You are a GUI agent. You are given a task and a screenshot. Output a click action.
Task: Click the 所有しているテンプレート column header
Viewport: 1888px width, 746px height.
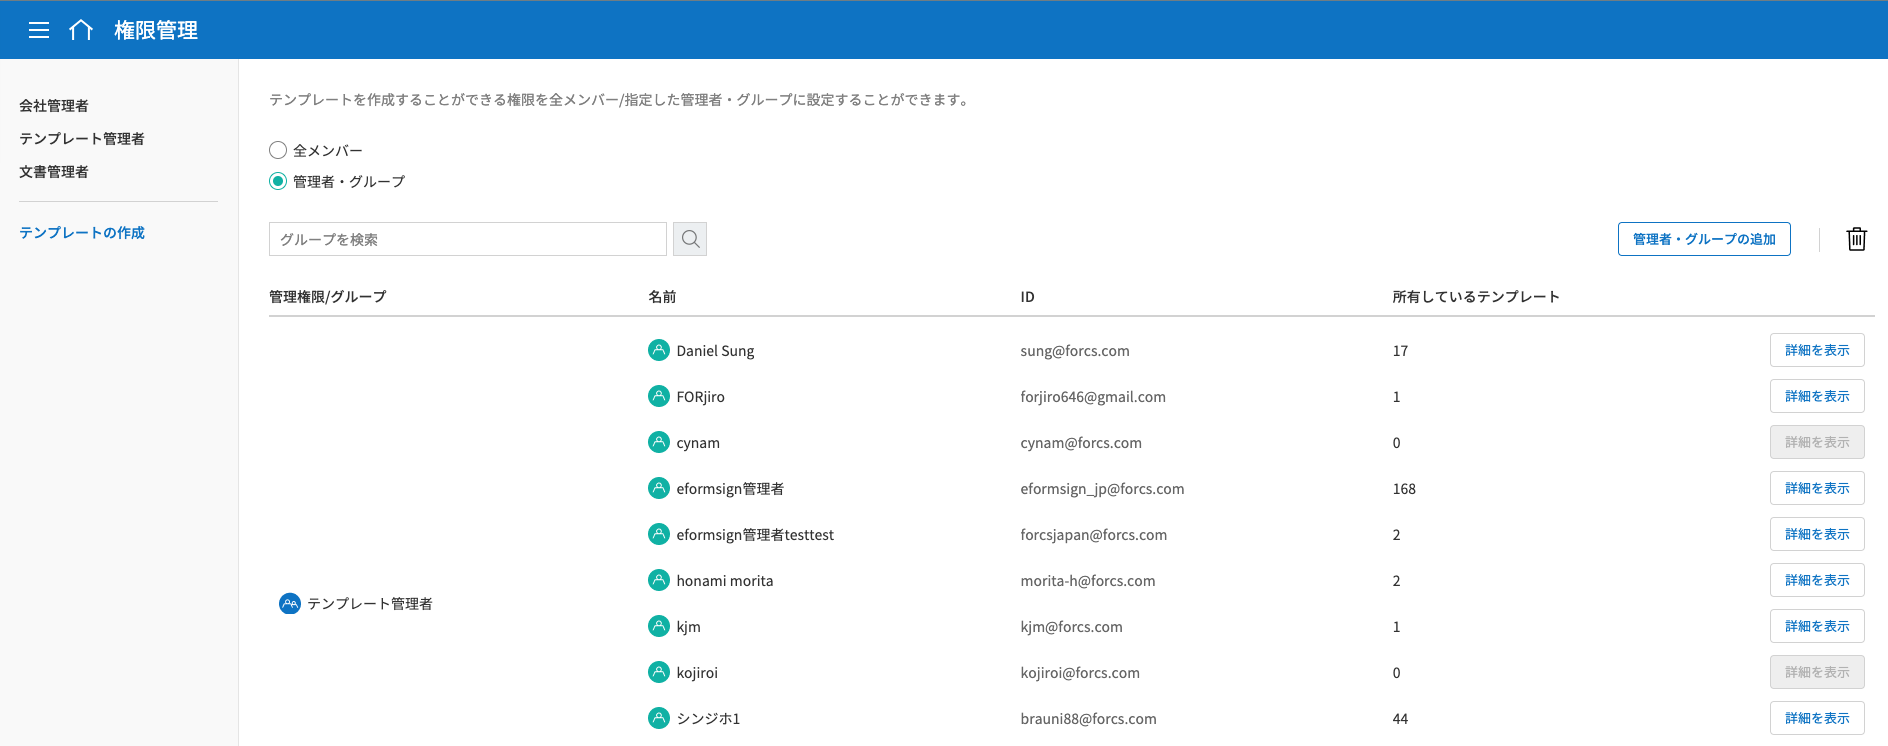click(1475, 297)
